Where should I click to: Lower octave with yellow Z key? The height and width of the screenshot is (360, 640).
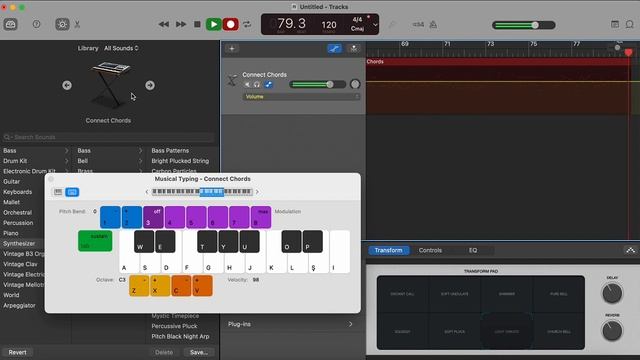pyautogui.click(x=139, y=285)
